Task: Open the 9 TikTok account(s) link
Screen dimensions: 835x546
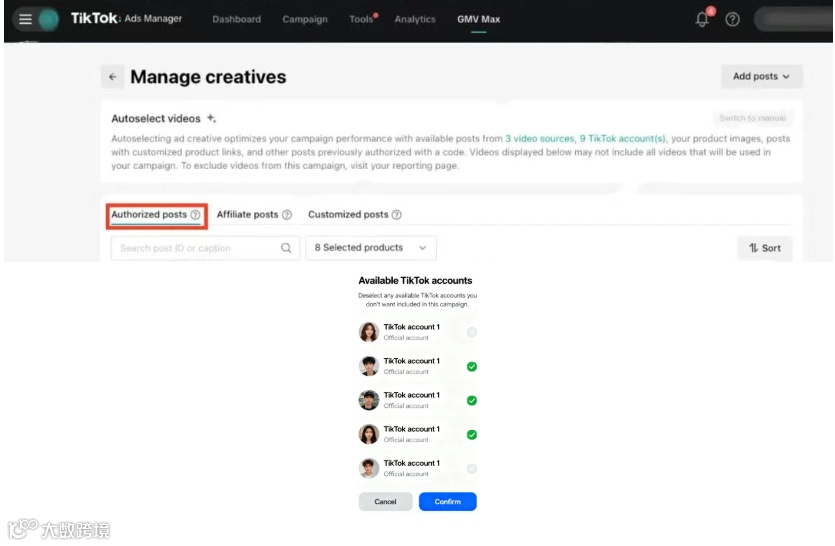Action: coord(623,138)
